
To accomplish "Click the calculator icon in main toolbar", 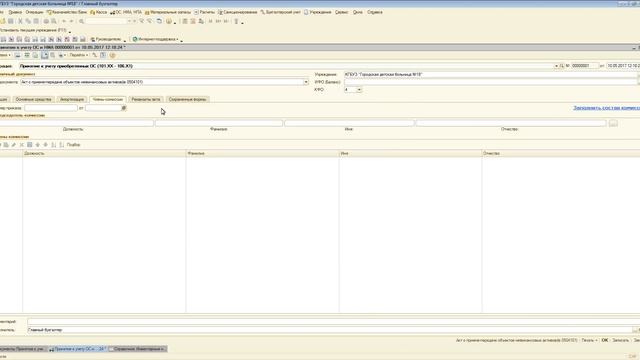I will point(185,21).
